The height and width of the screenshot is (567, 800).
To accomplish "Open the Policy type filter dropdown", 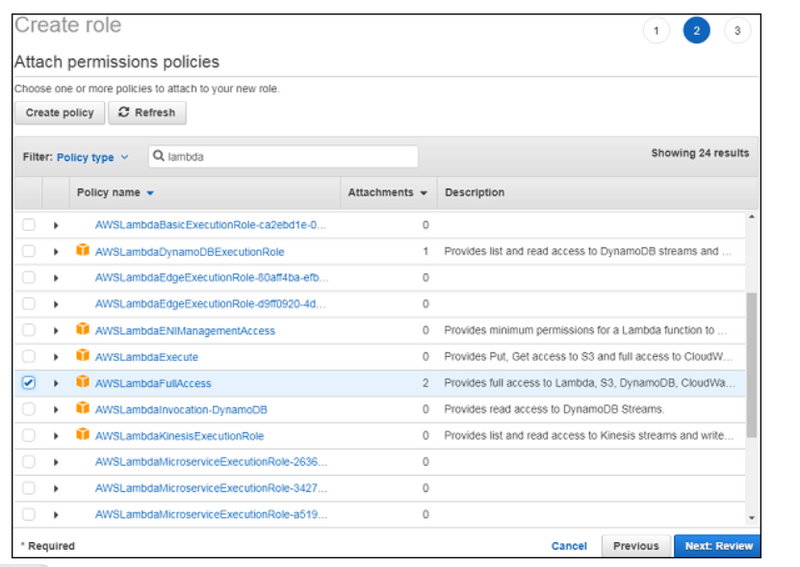I will pos(92,157).
